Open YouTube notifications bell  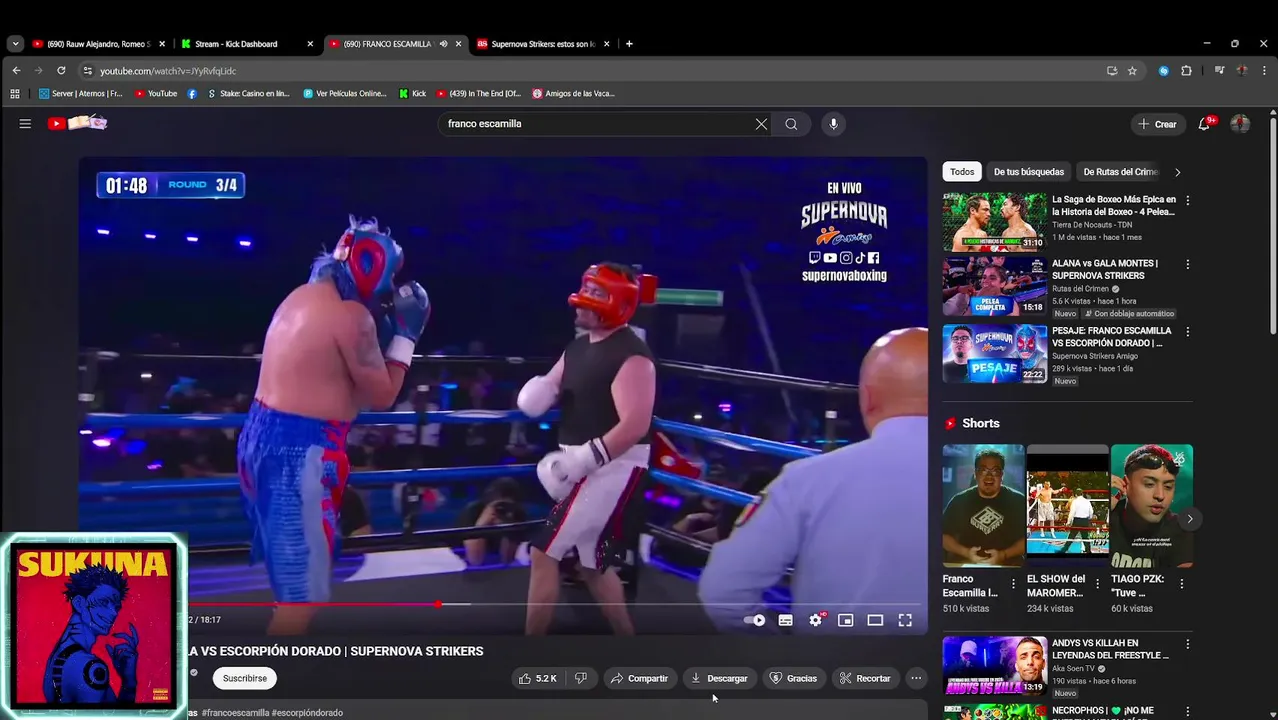pyautogui.click(x=1205, y=124)
